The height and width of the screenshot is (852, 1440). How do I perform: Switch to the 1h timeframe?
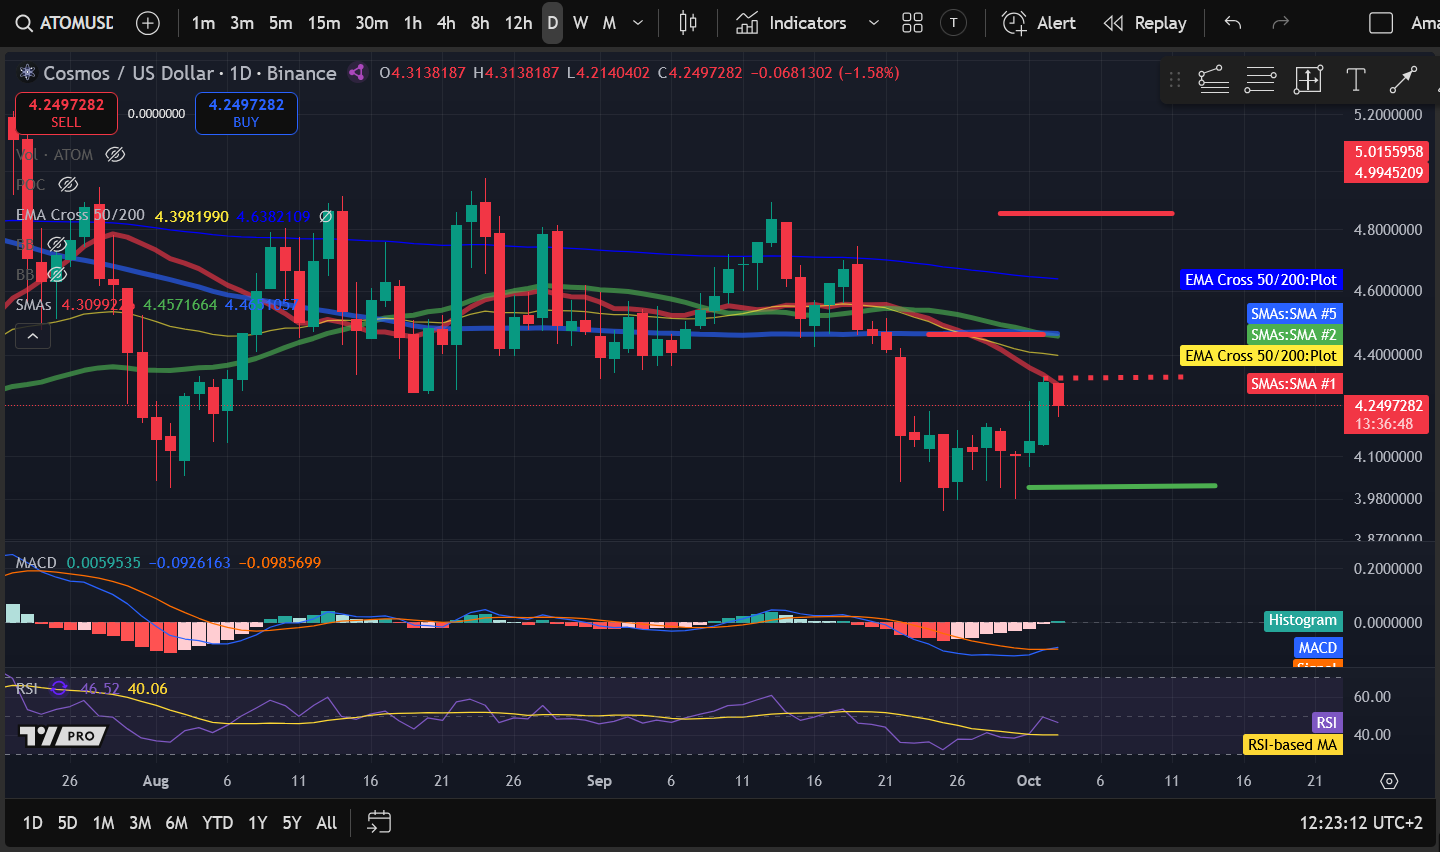point(413,23)
